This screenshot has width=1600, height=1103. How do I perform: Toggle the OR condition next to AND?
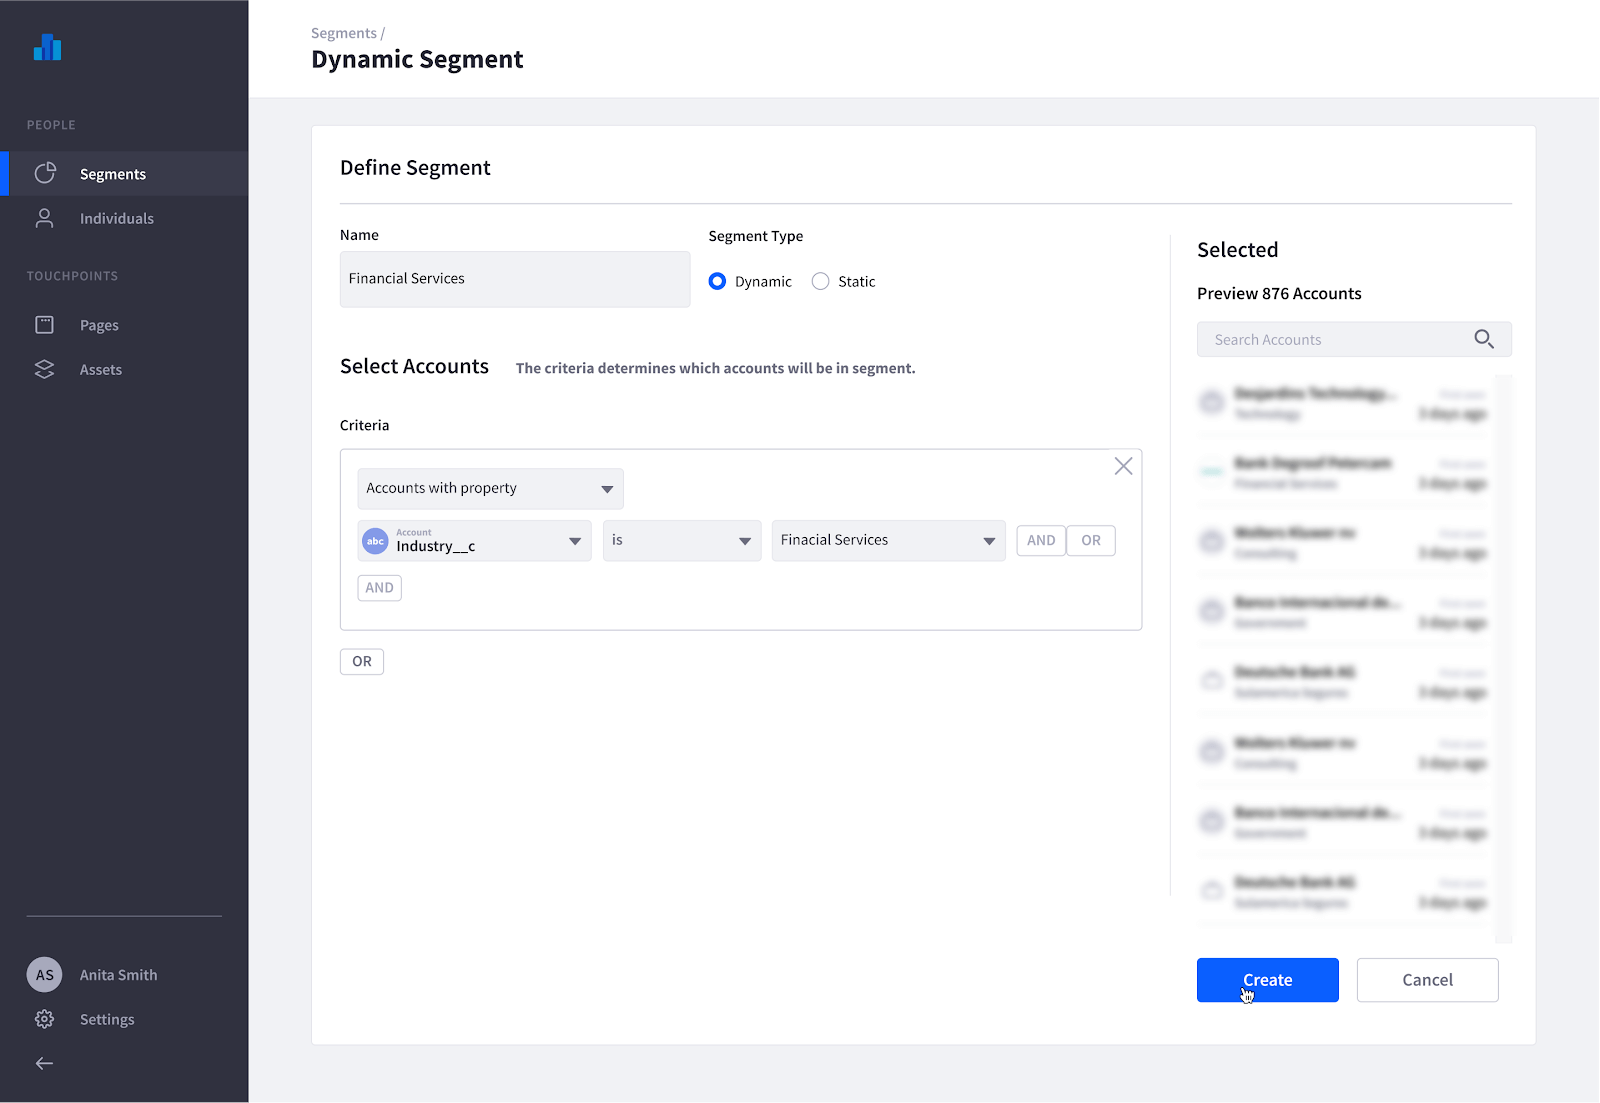click(x=1090, y=540)
